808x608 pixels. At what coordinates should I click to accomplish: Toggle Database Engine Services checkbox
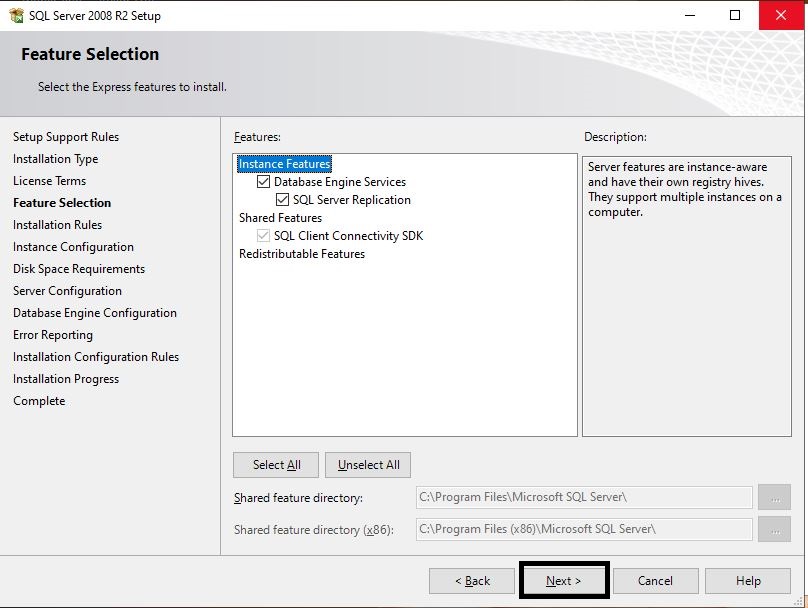[x=263, y=181]
